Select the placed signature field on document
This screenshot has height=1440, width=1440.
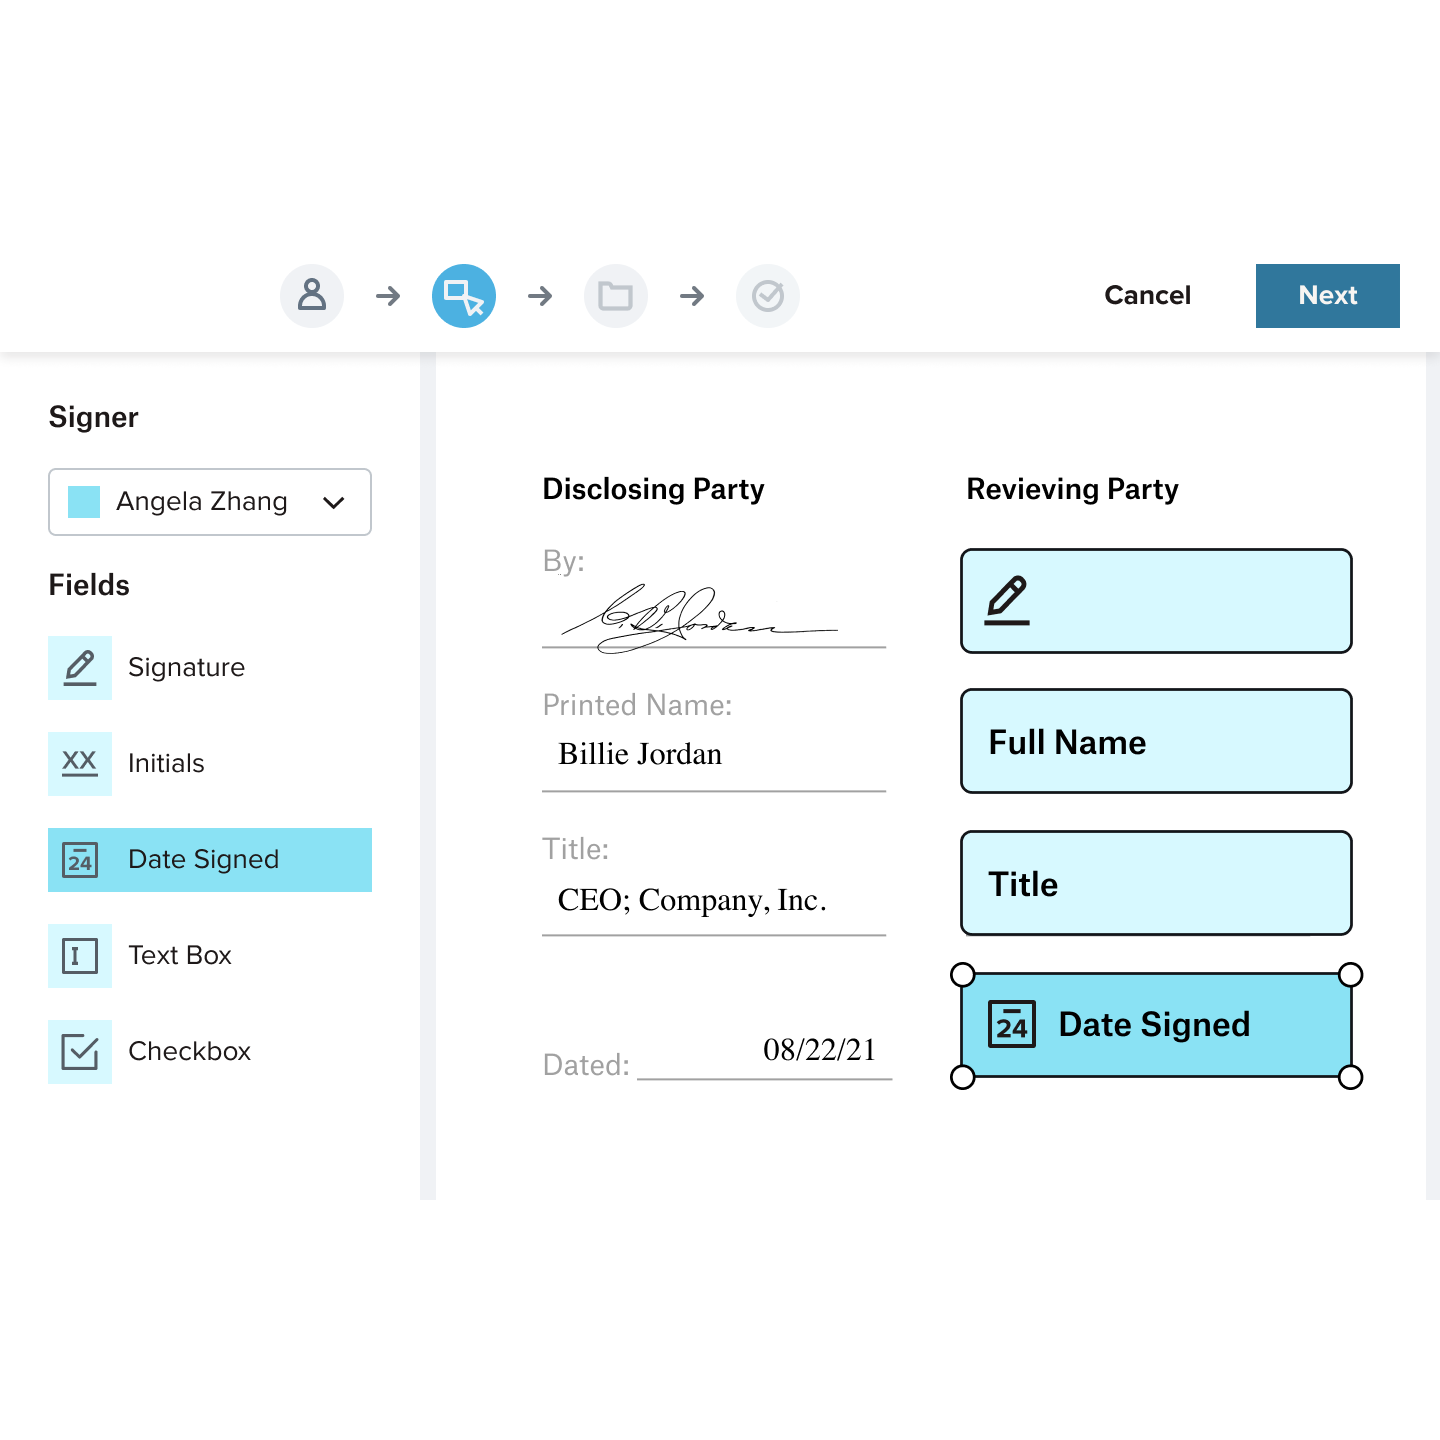pyautogui.click(x=1156, y=601)
